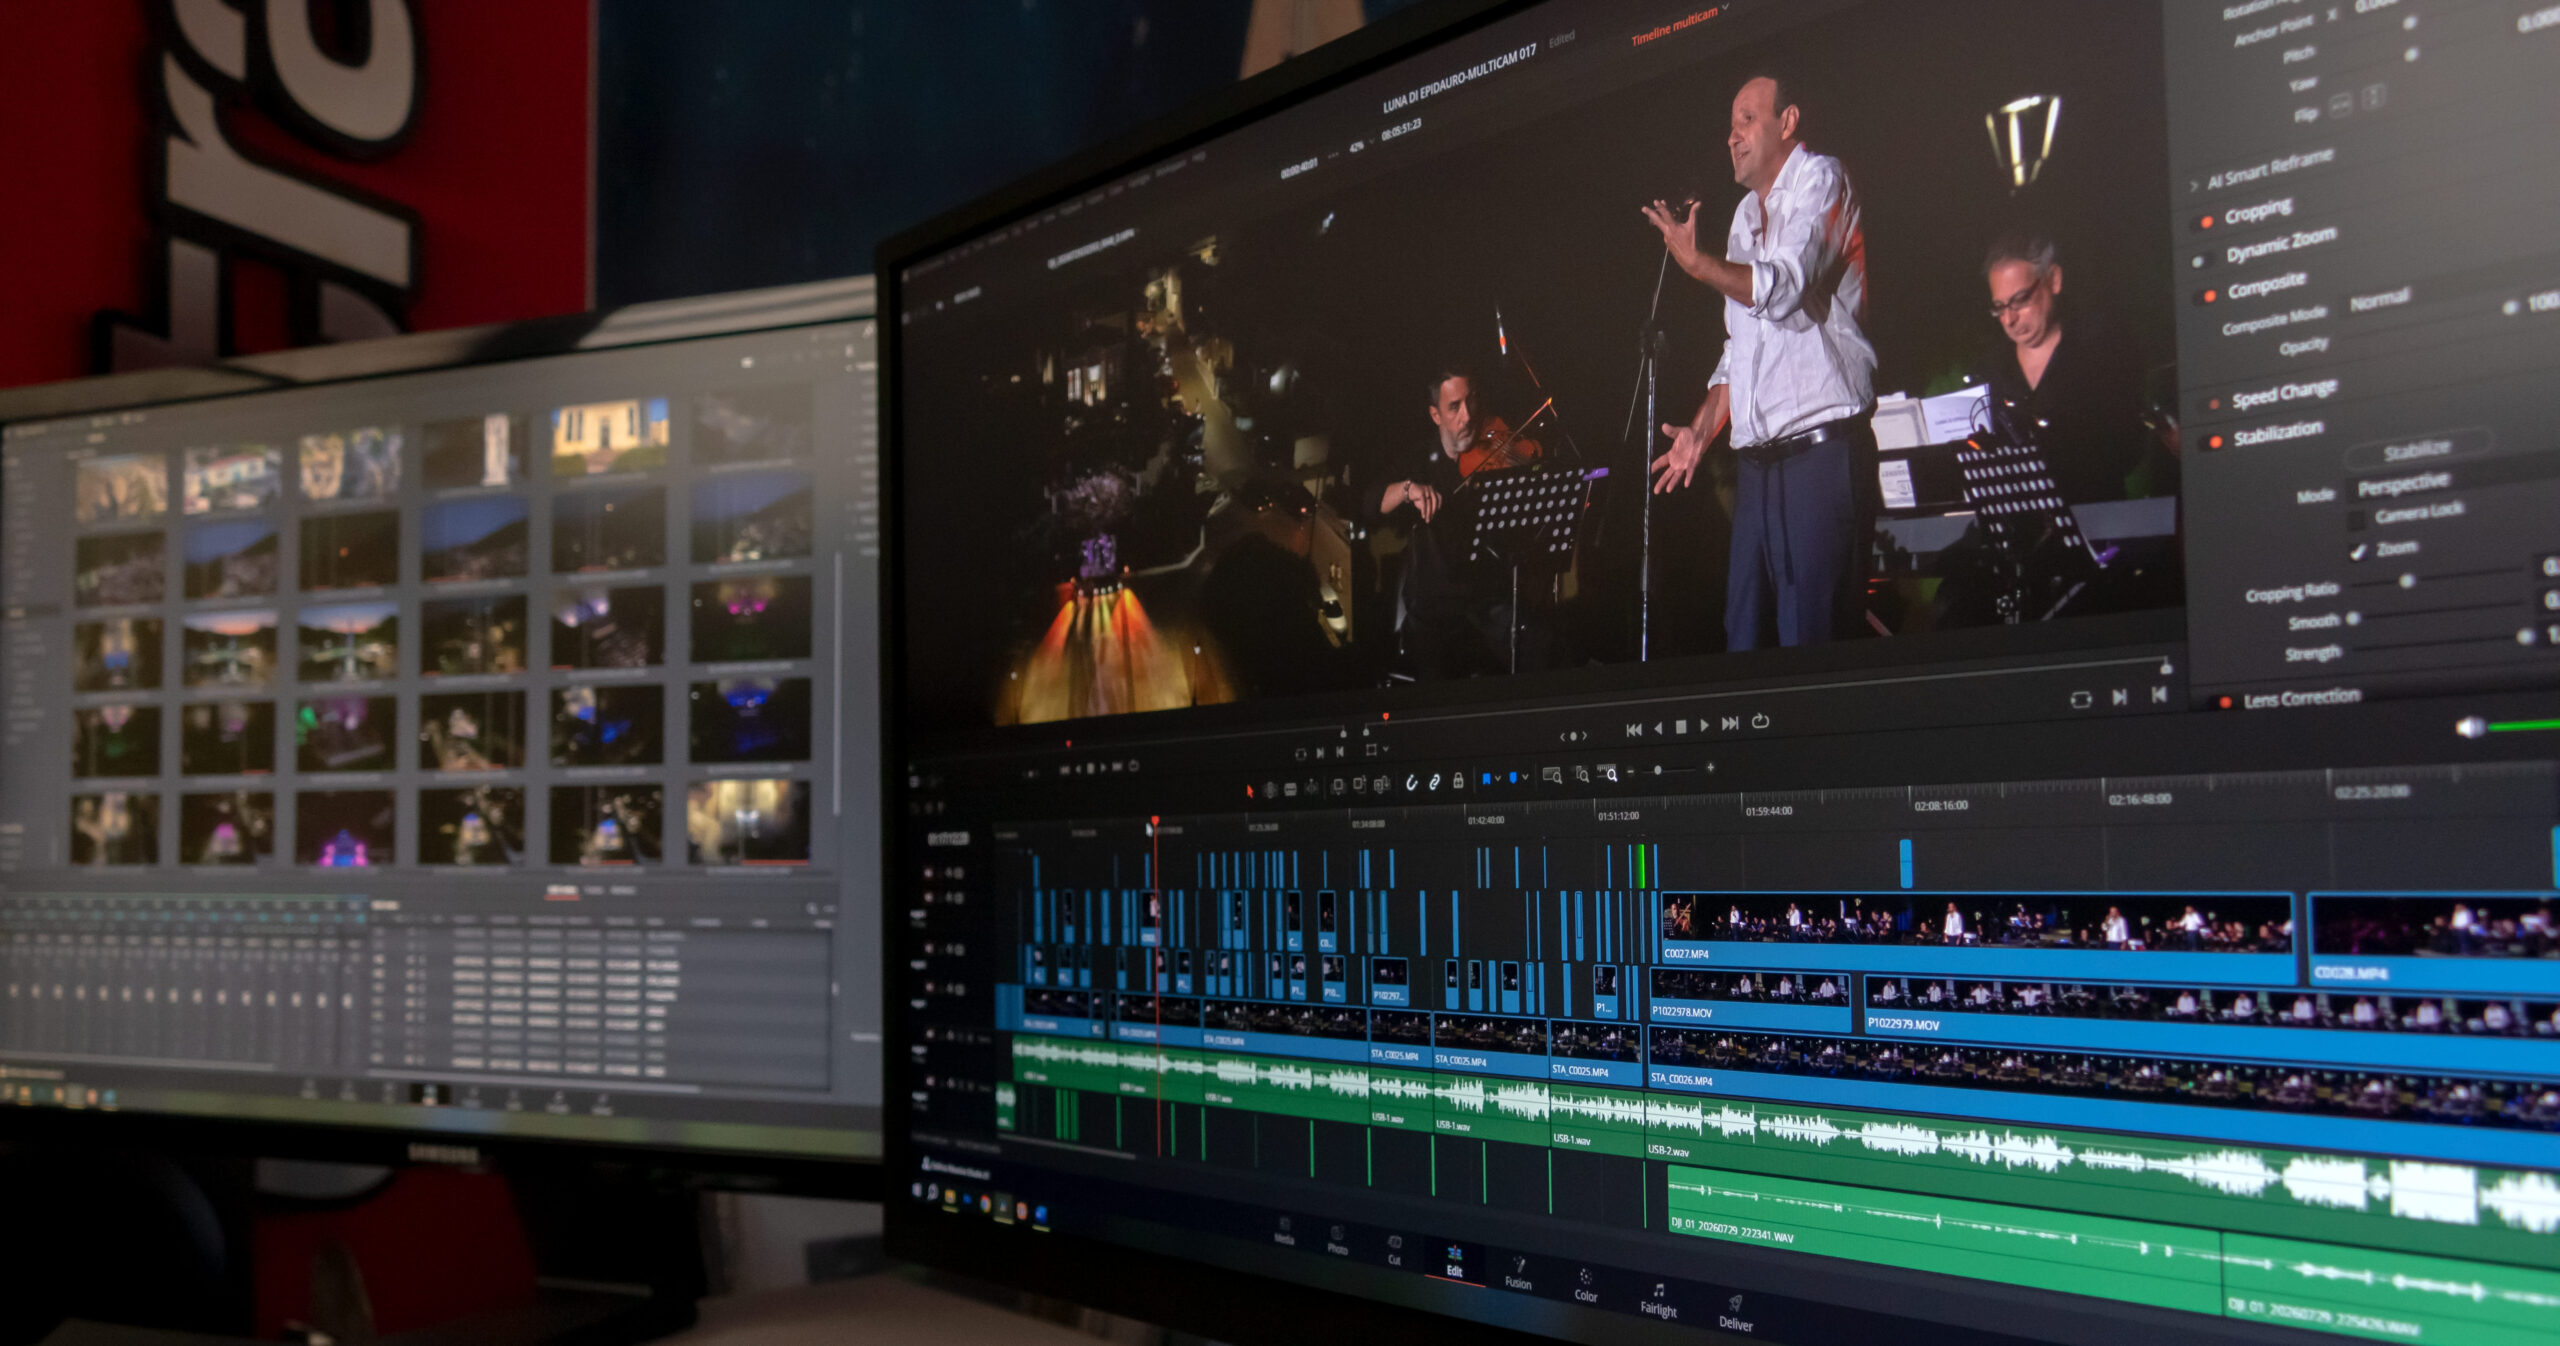Click the Custom Zoom icon
Image resolution: width=2560 pixels, height=1346 pixels.
click(x=1607, y=772)
